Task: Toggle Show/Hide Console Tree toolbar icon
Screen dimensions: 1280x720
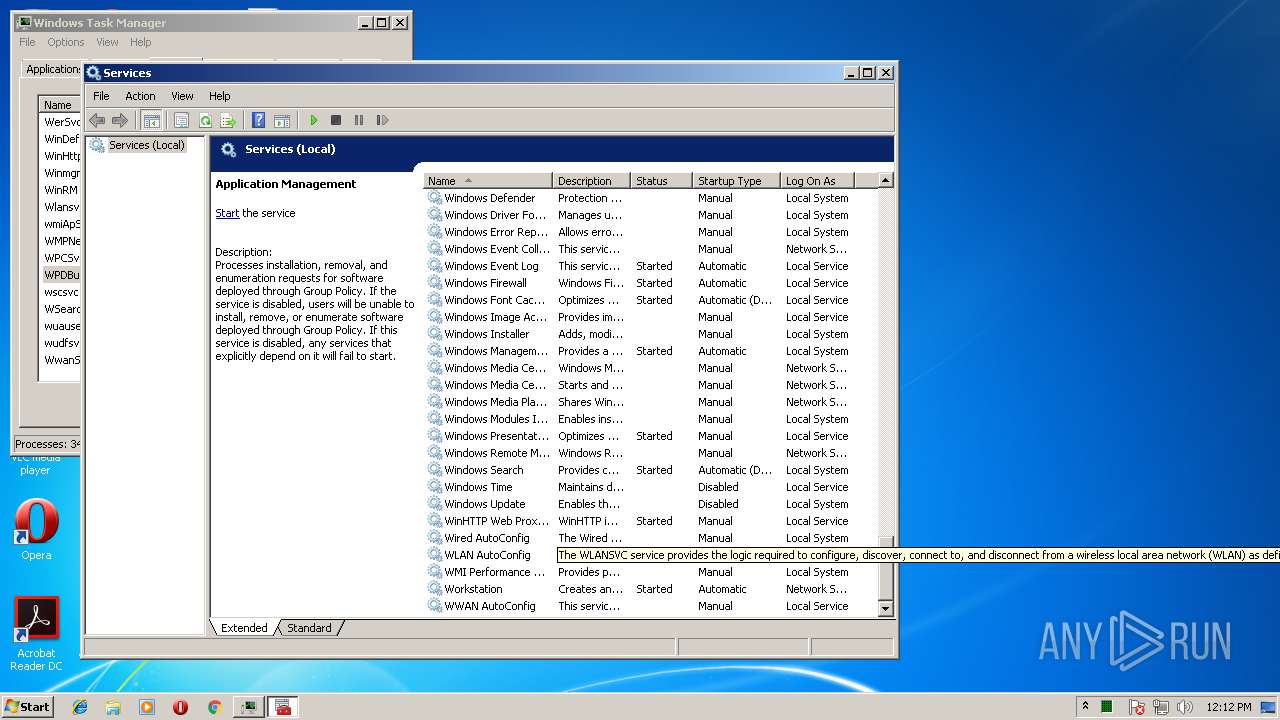Action: click(x=152, y=120)
